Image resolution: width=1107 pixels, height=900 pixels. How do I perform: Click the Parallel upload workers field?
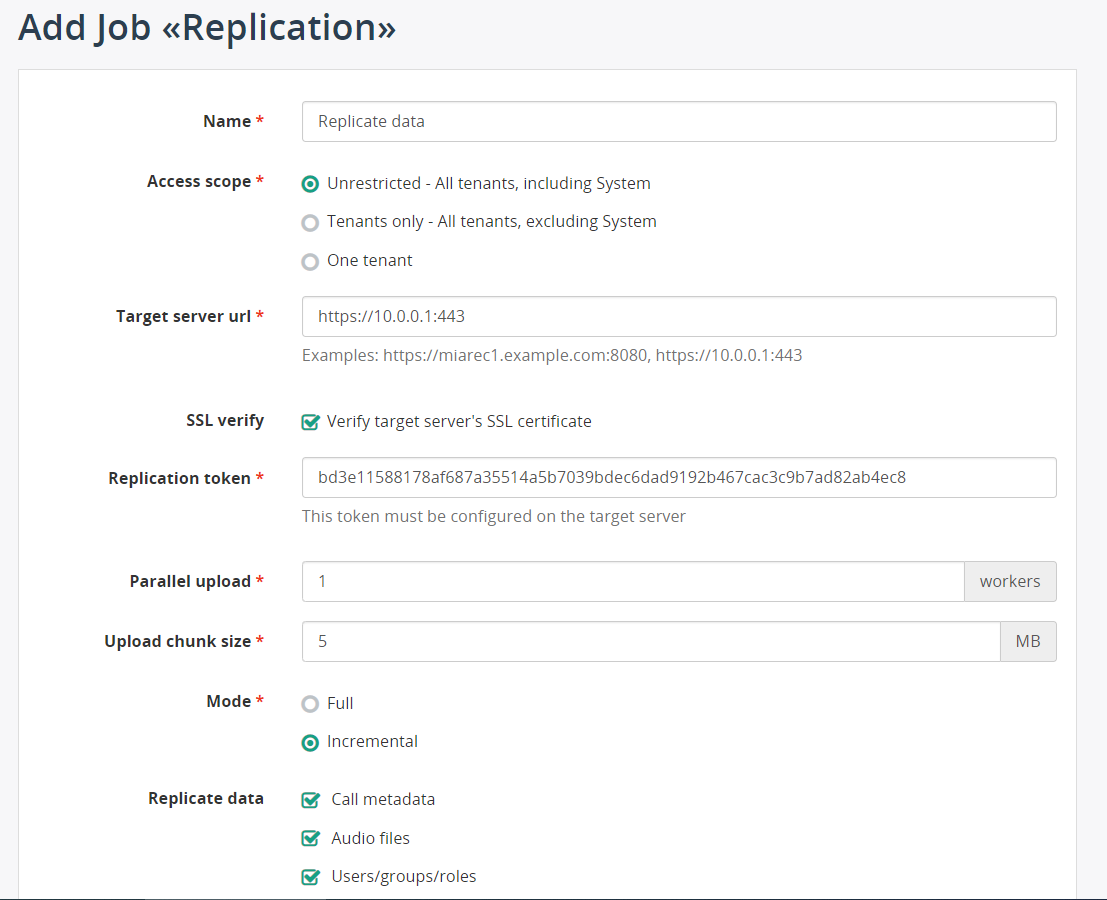(x=633, y=582)
